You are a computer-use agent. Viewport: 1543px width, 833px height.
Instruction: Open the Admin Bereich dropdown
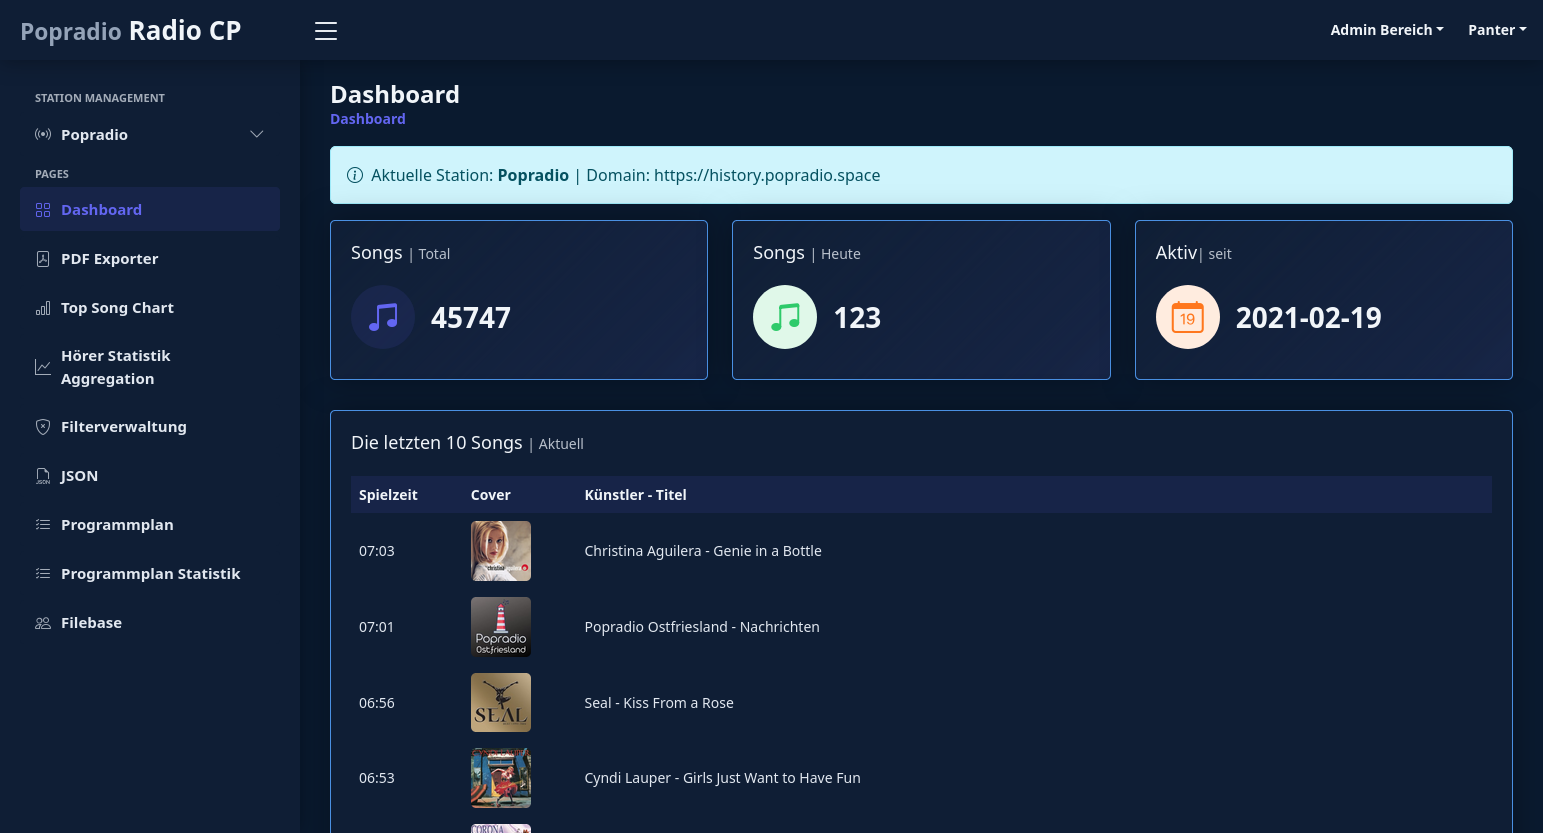pos(1386,30)
